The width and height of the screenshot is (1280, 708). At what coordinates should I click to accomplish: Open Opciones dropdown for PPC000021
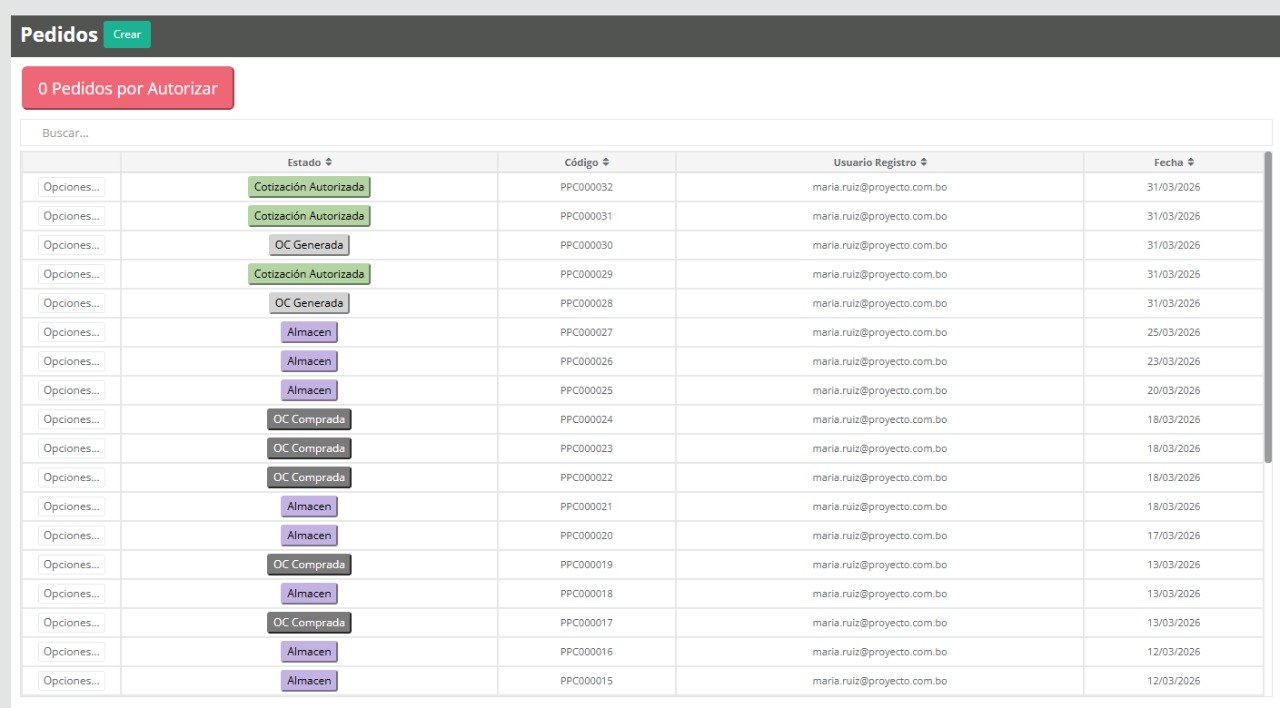[x=71, y=506]
